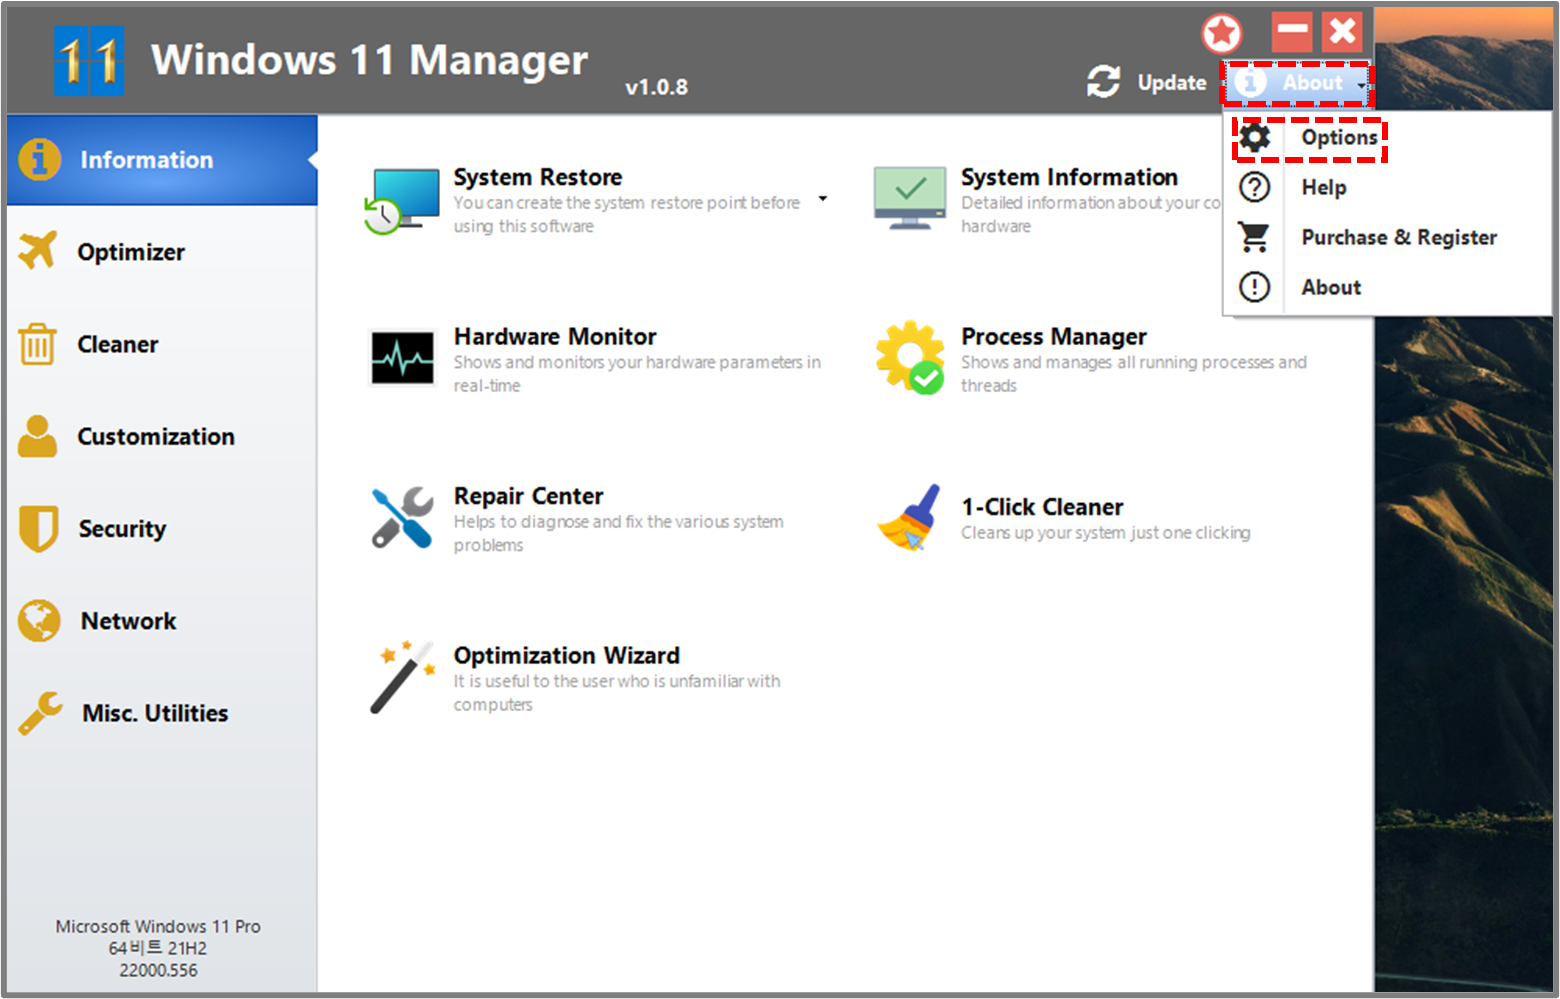Click the question mark Help icon

coord(1254,187)
